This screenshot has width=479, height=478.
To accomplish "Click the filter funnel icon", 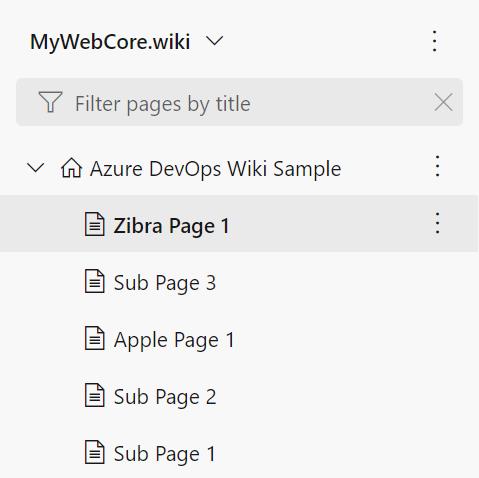I will point(50,102).
